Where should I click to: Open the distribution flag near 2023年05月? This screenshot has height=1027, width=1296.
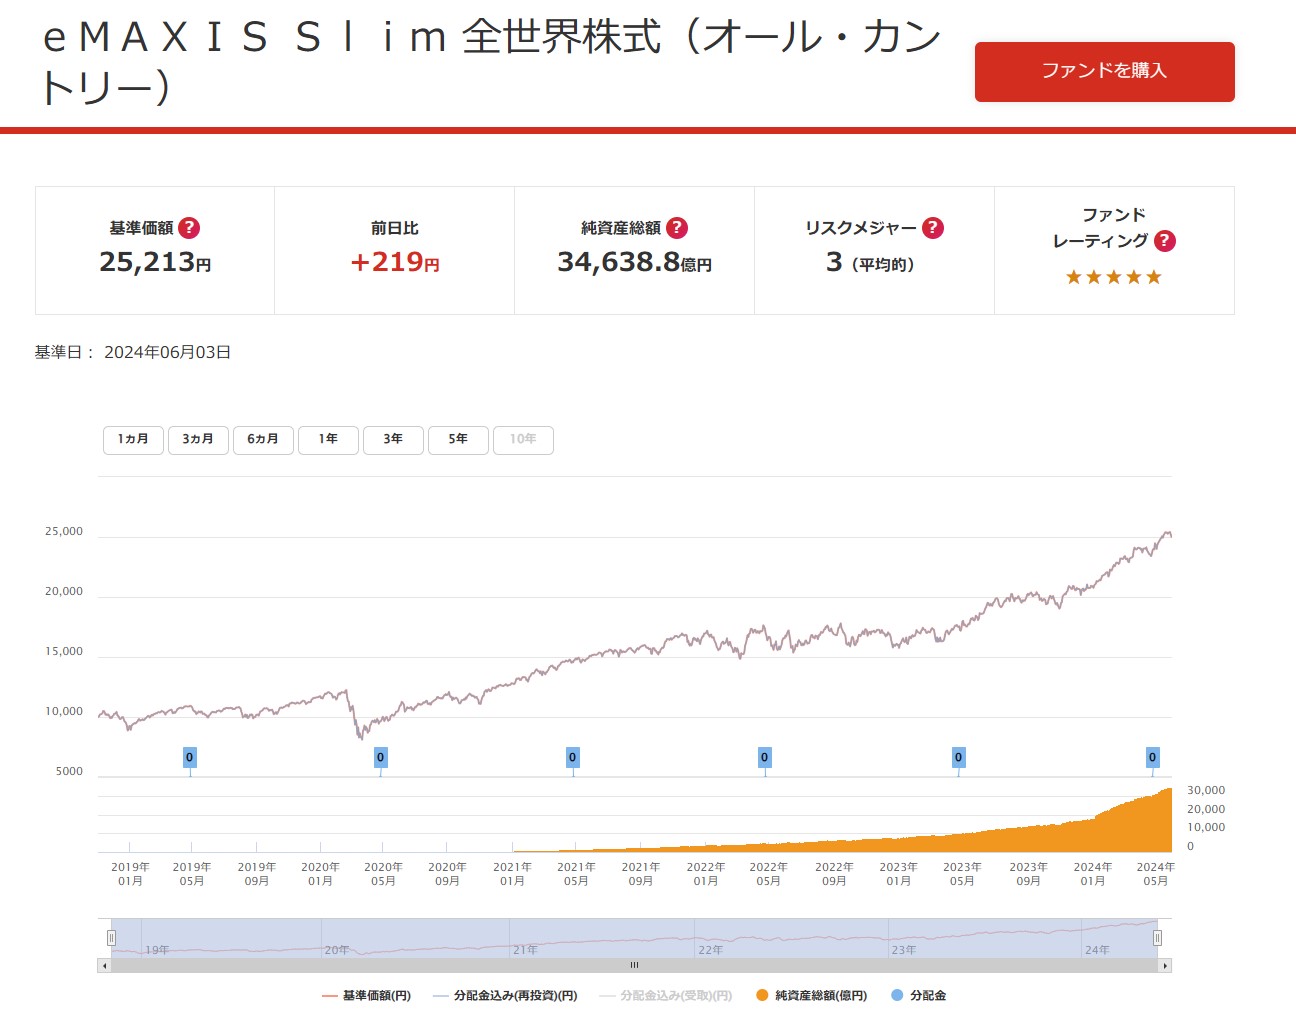coord(959,758)
